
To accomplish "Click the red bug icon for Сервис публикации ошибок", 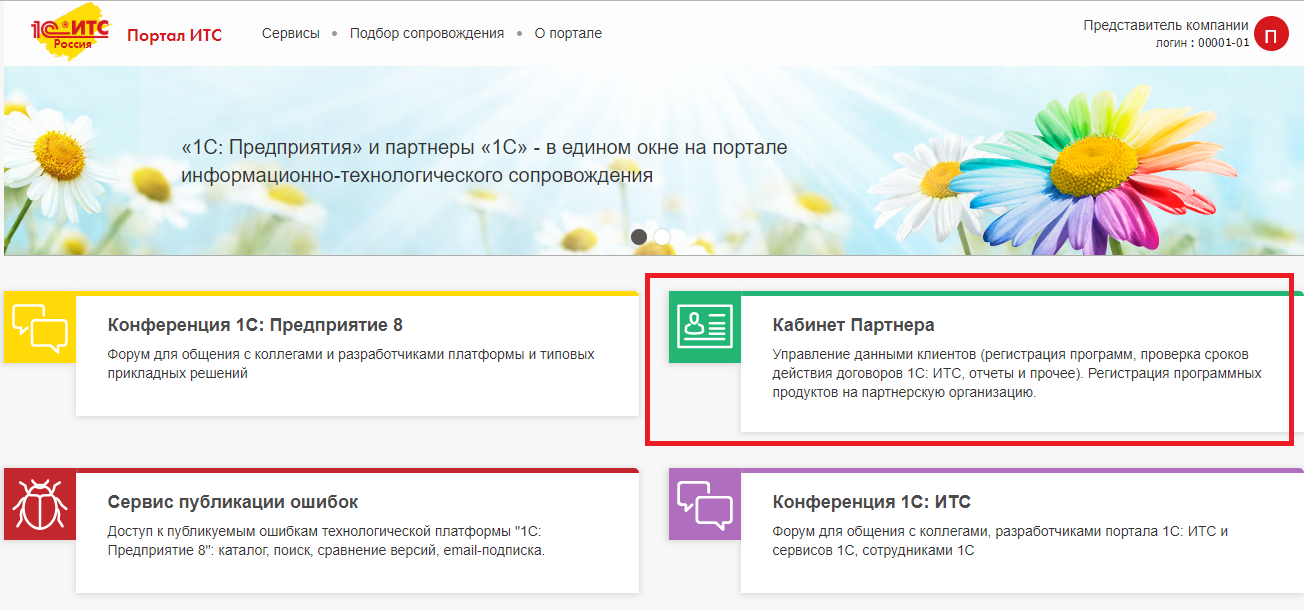I will [x=40, y=504].
